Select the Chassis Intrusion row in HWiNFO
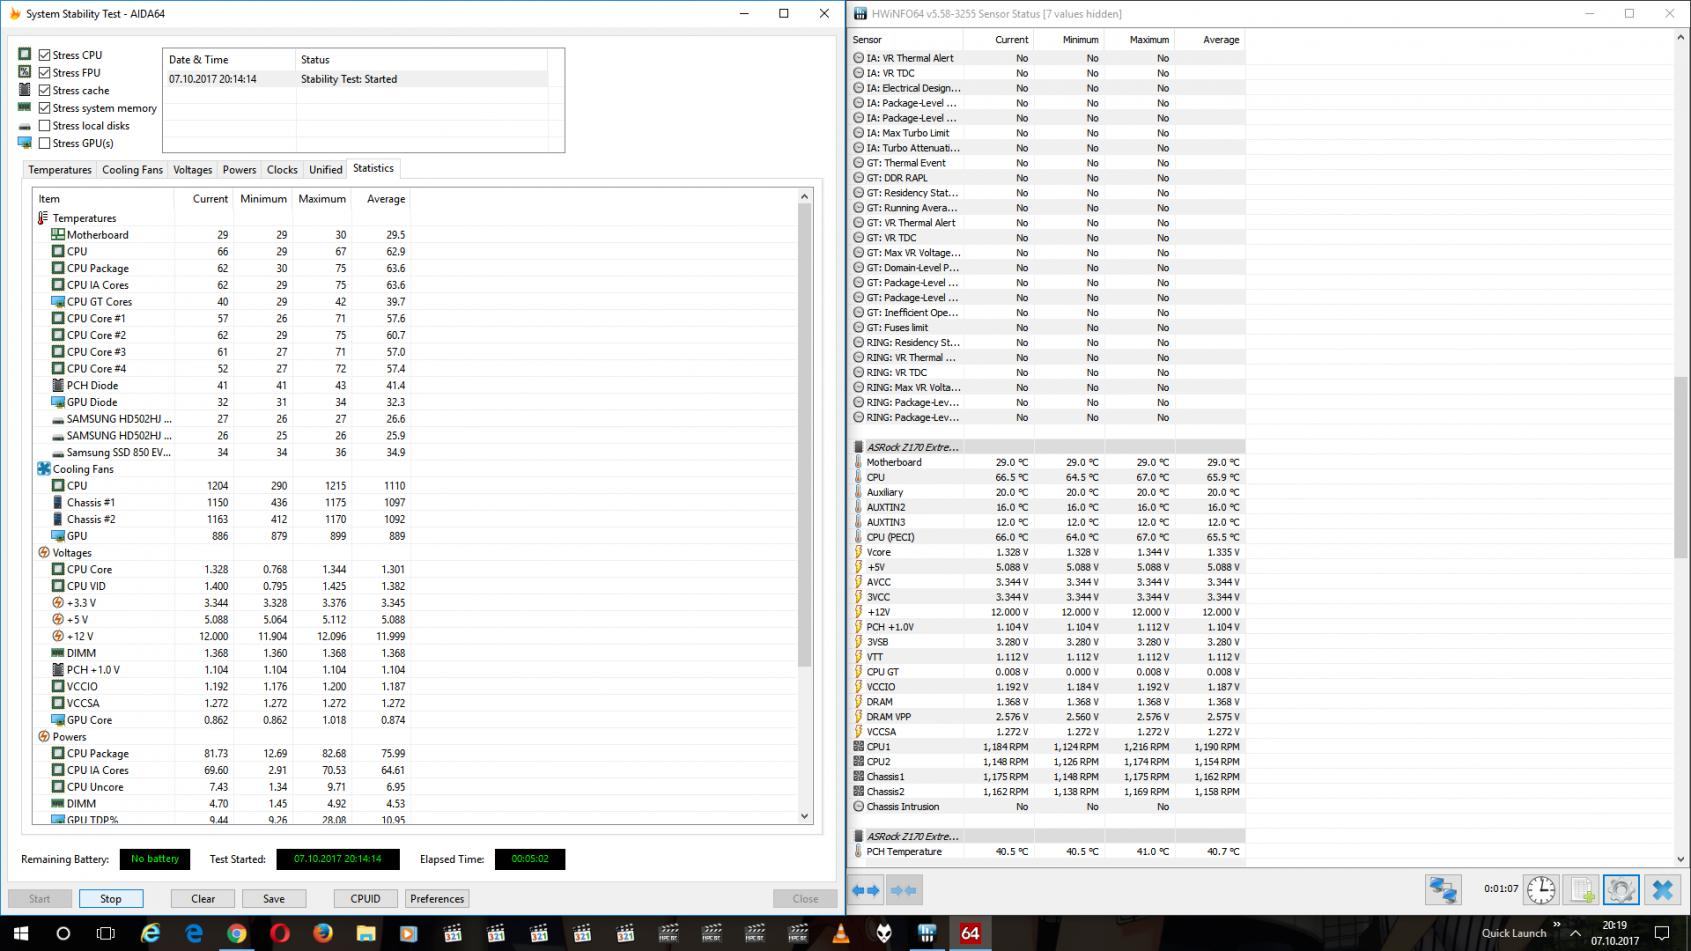Viewport: 1691px width, 951px height. click(x=1047, y=807)
